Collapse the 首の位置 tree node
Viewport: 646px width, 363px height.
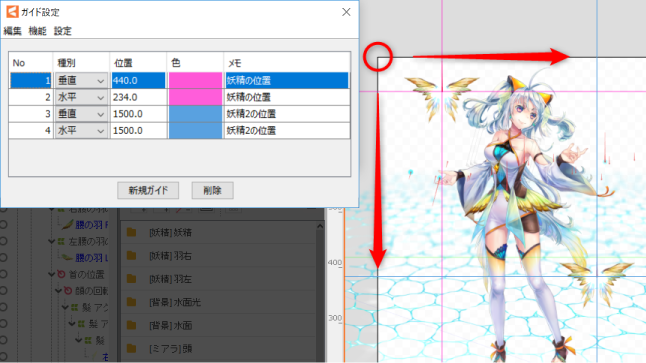(51, 274)
